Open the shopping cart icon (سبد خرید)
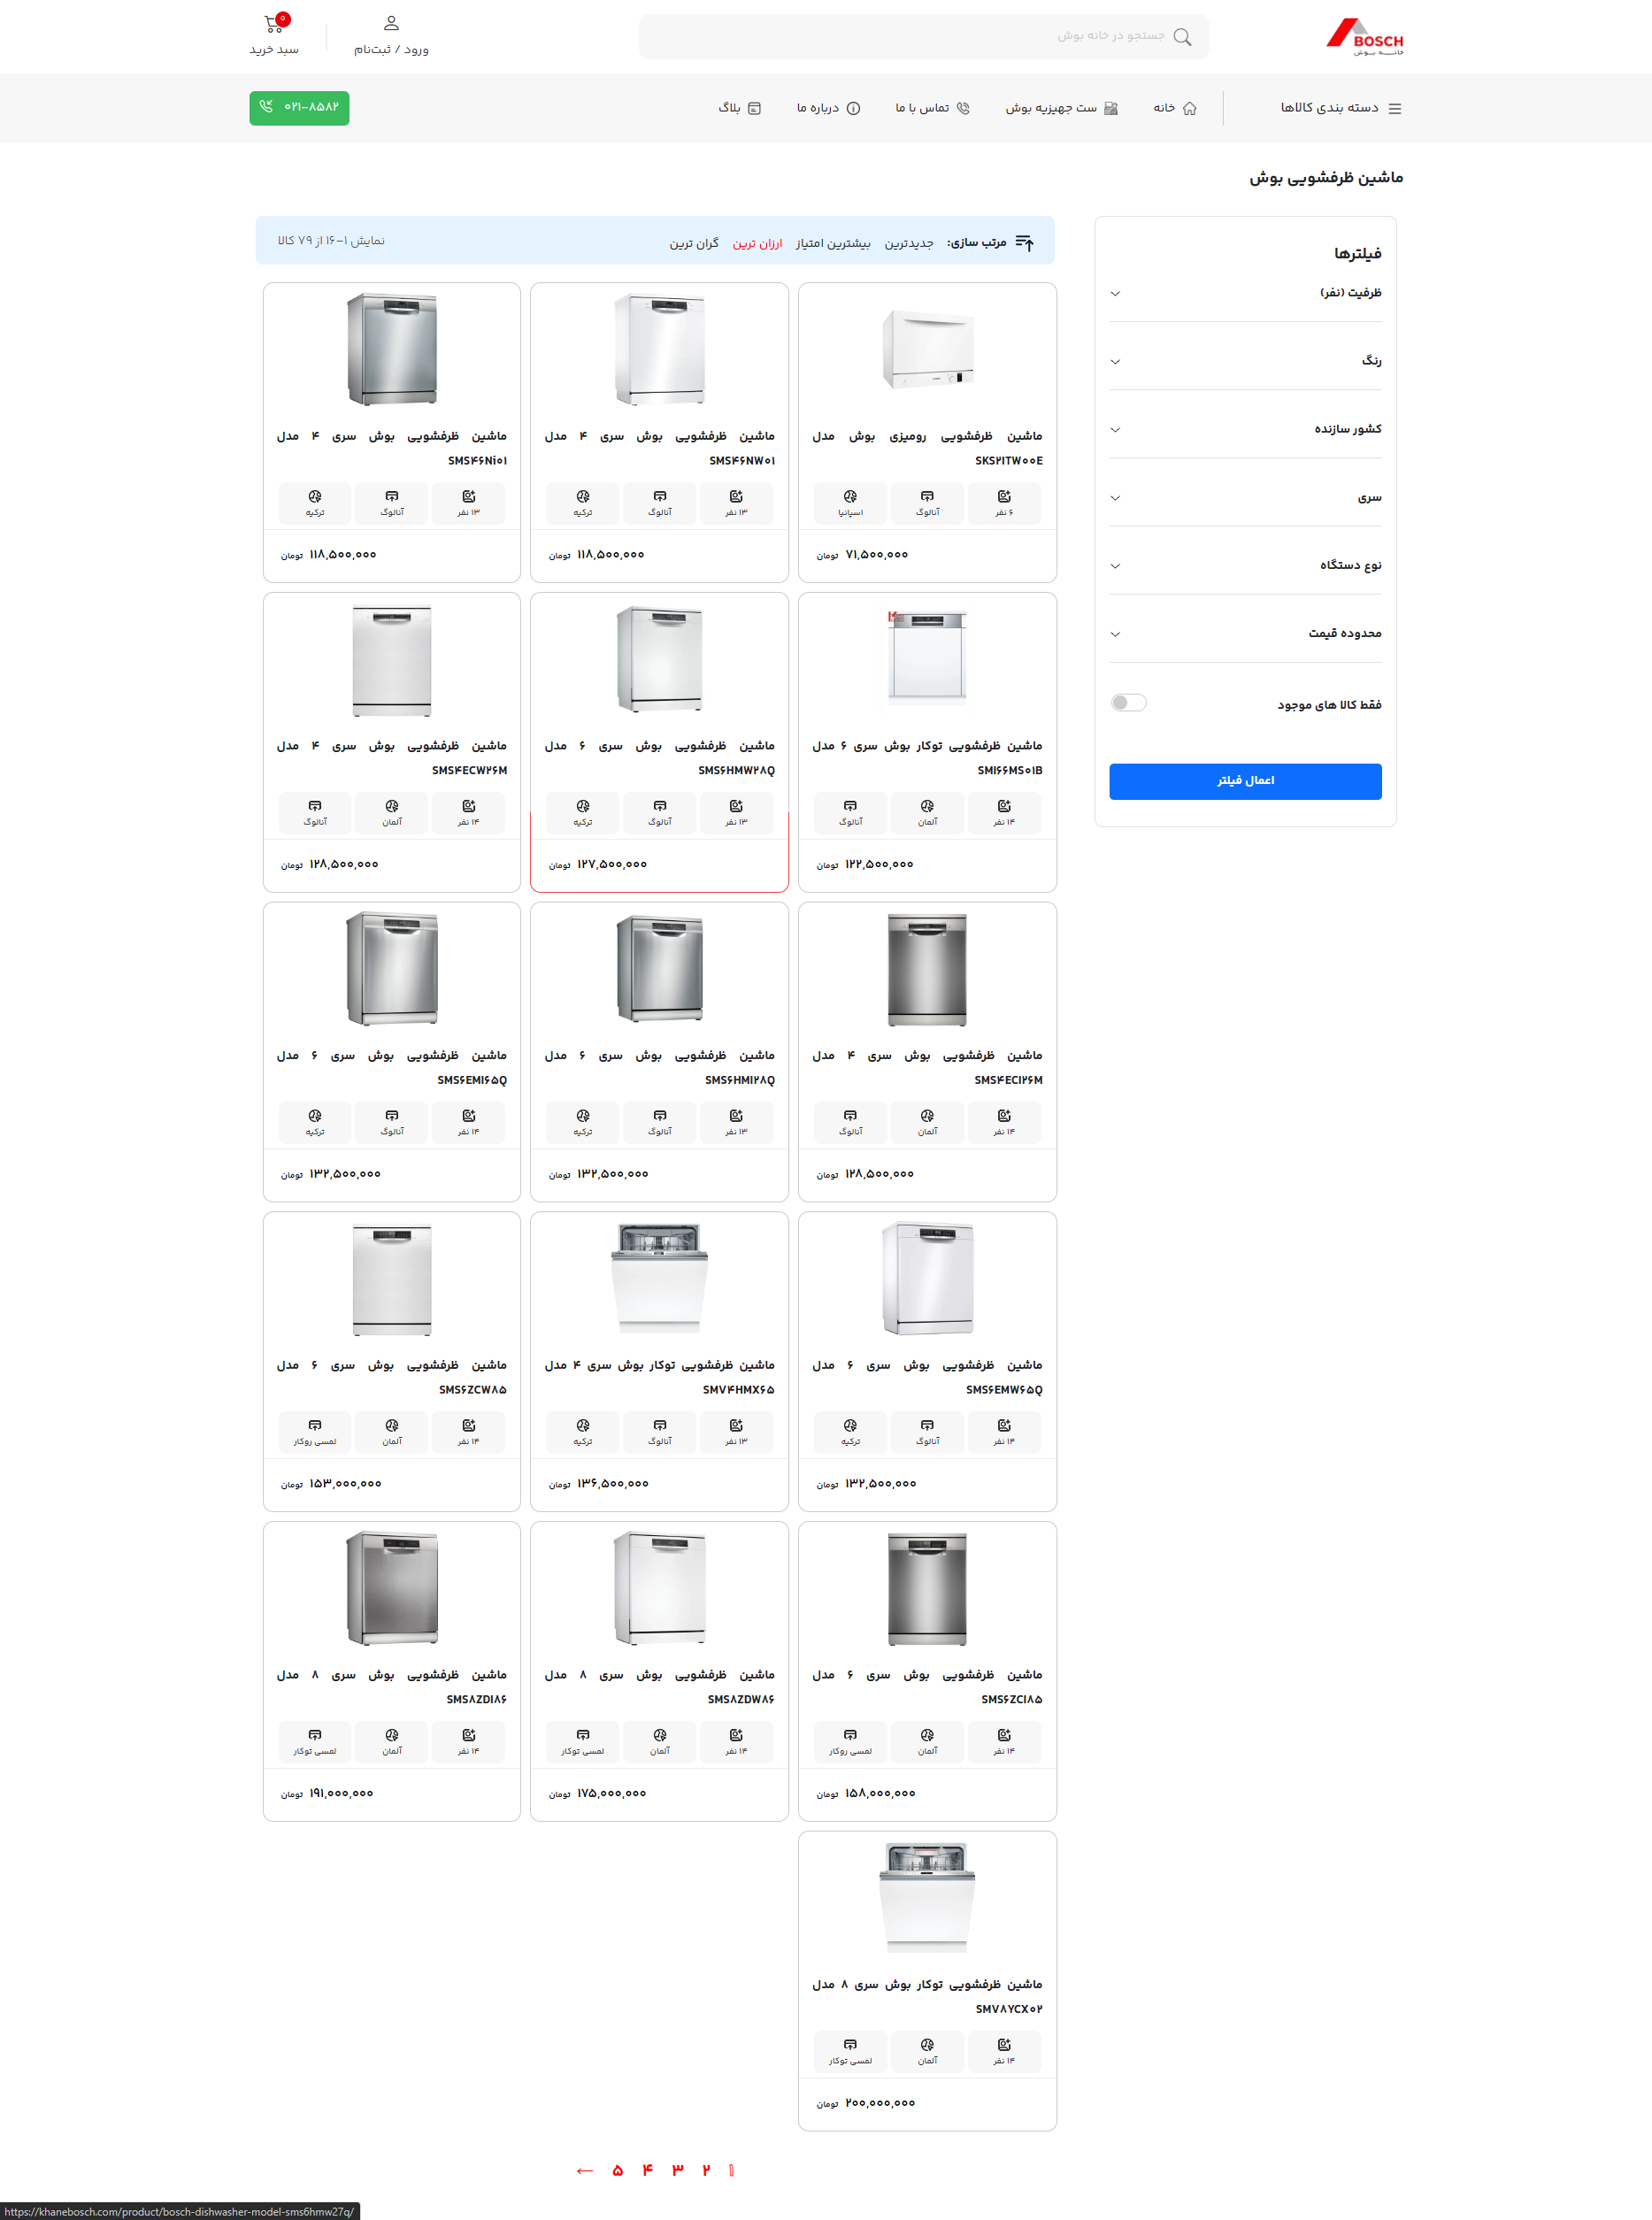The width and height of the screenshot is (1652, 2220). [273, 24]
